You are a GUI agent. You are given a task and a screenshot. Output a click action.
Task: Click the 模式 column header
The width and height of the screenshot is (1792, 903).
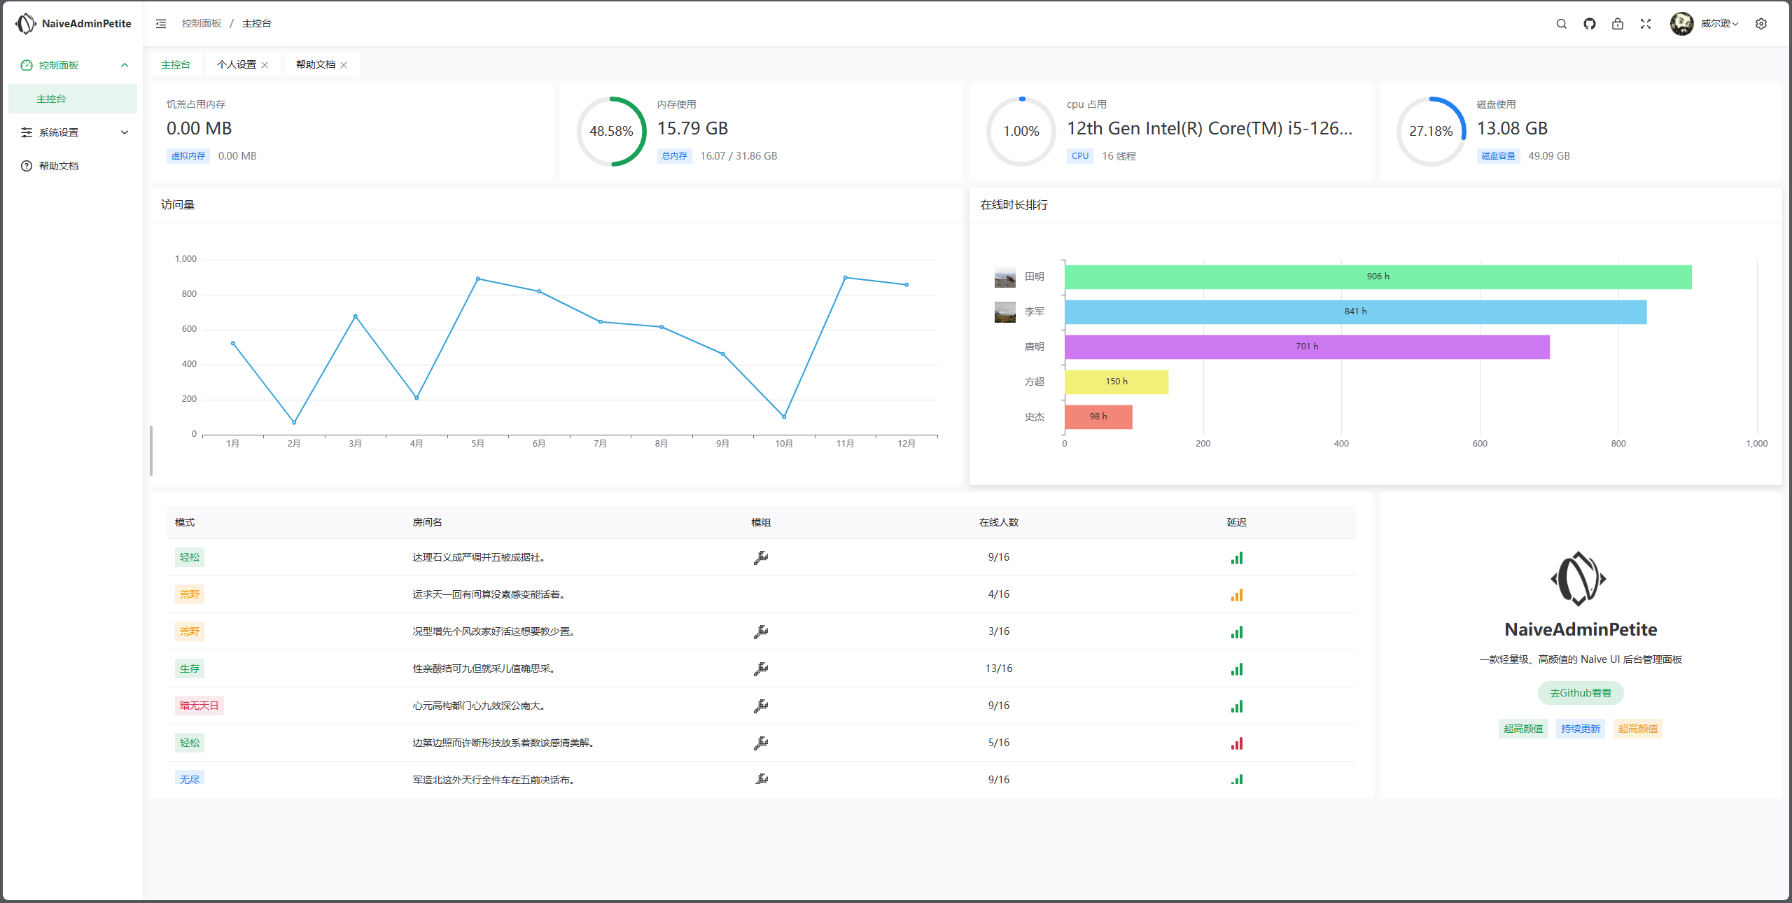point(185,523)
